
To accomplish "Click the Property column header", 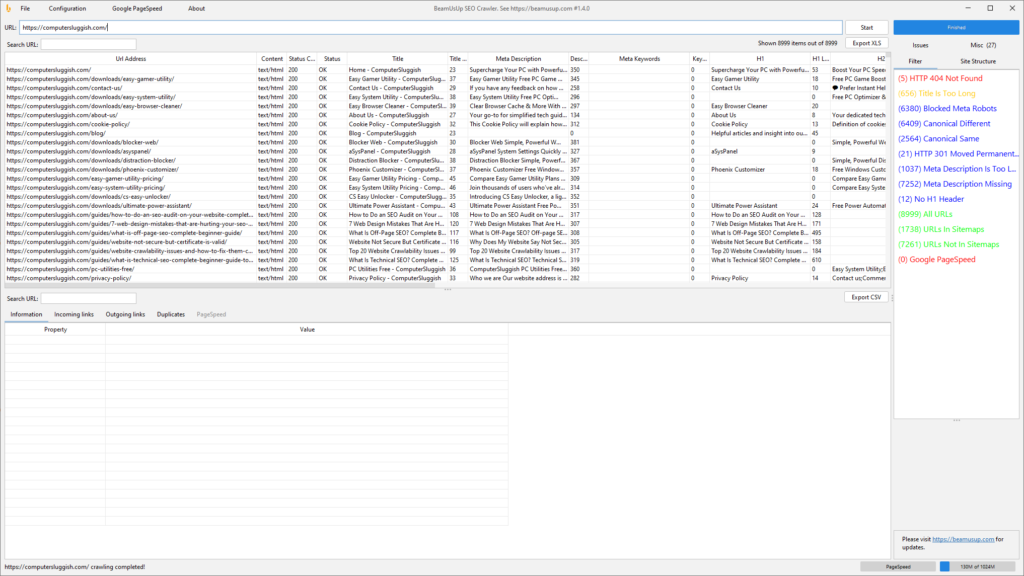I will 56,330.
